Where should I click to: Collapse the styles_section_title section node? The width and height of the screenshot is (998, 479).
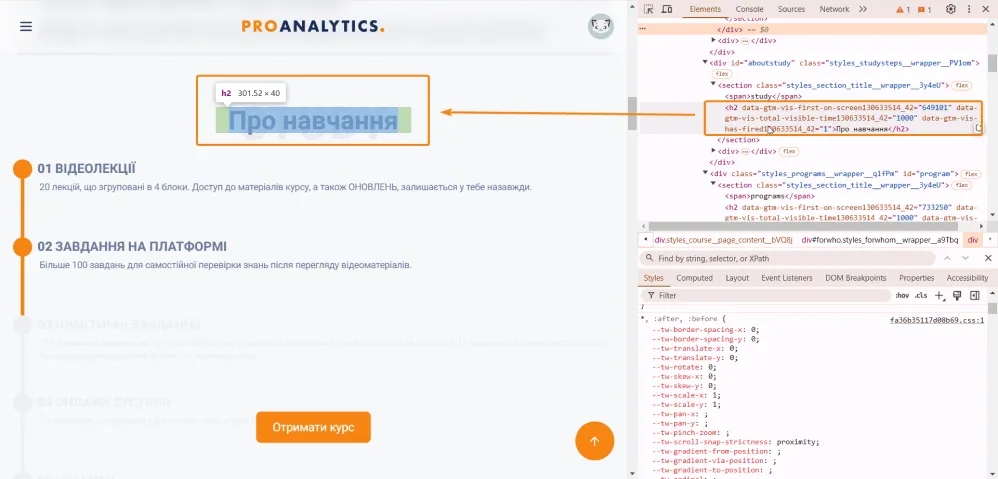[713, 85]
